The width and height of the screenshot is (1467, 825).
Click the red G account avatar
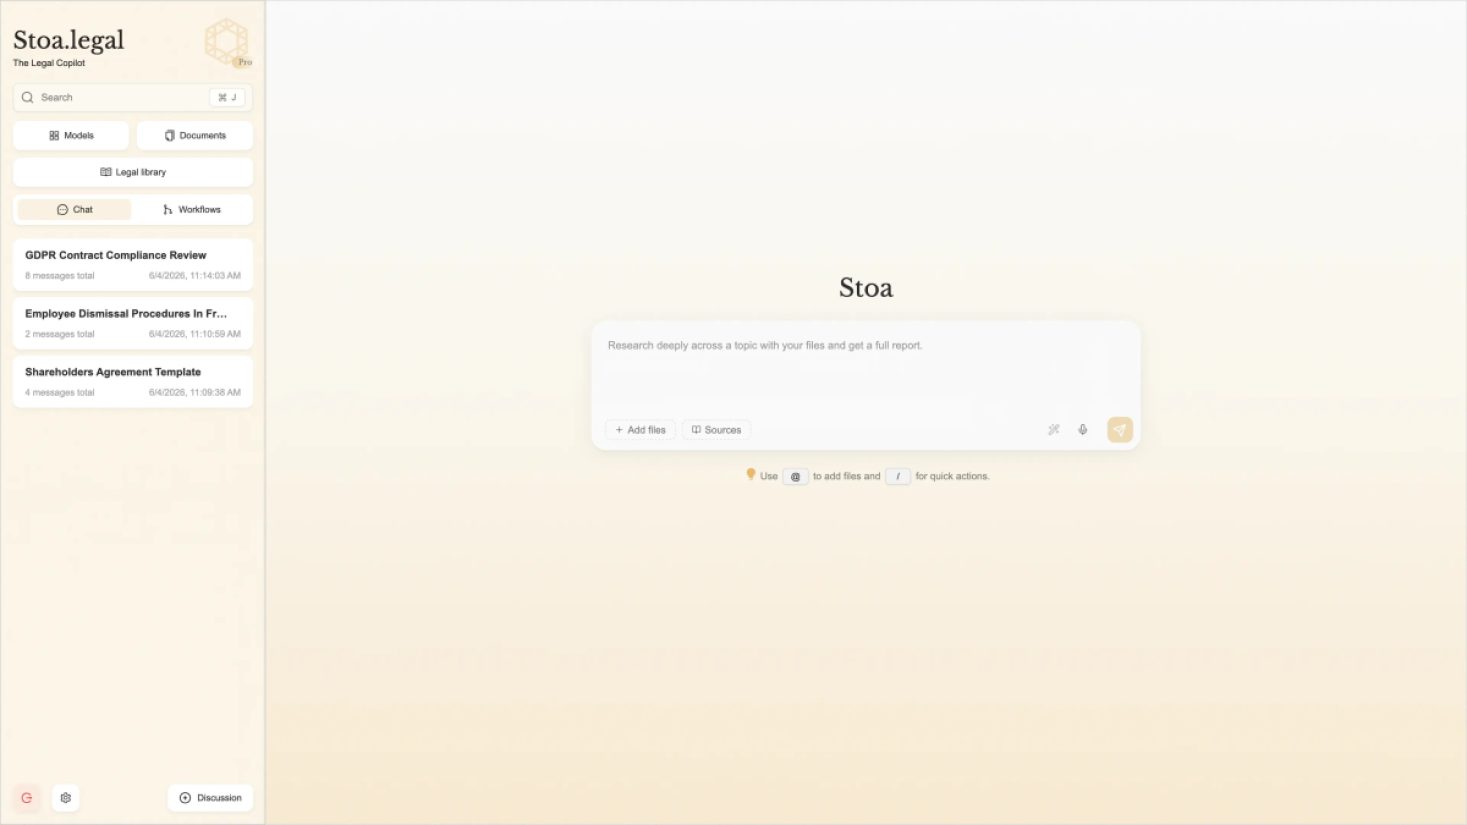(x=27, y=798)
